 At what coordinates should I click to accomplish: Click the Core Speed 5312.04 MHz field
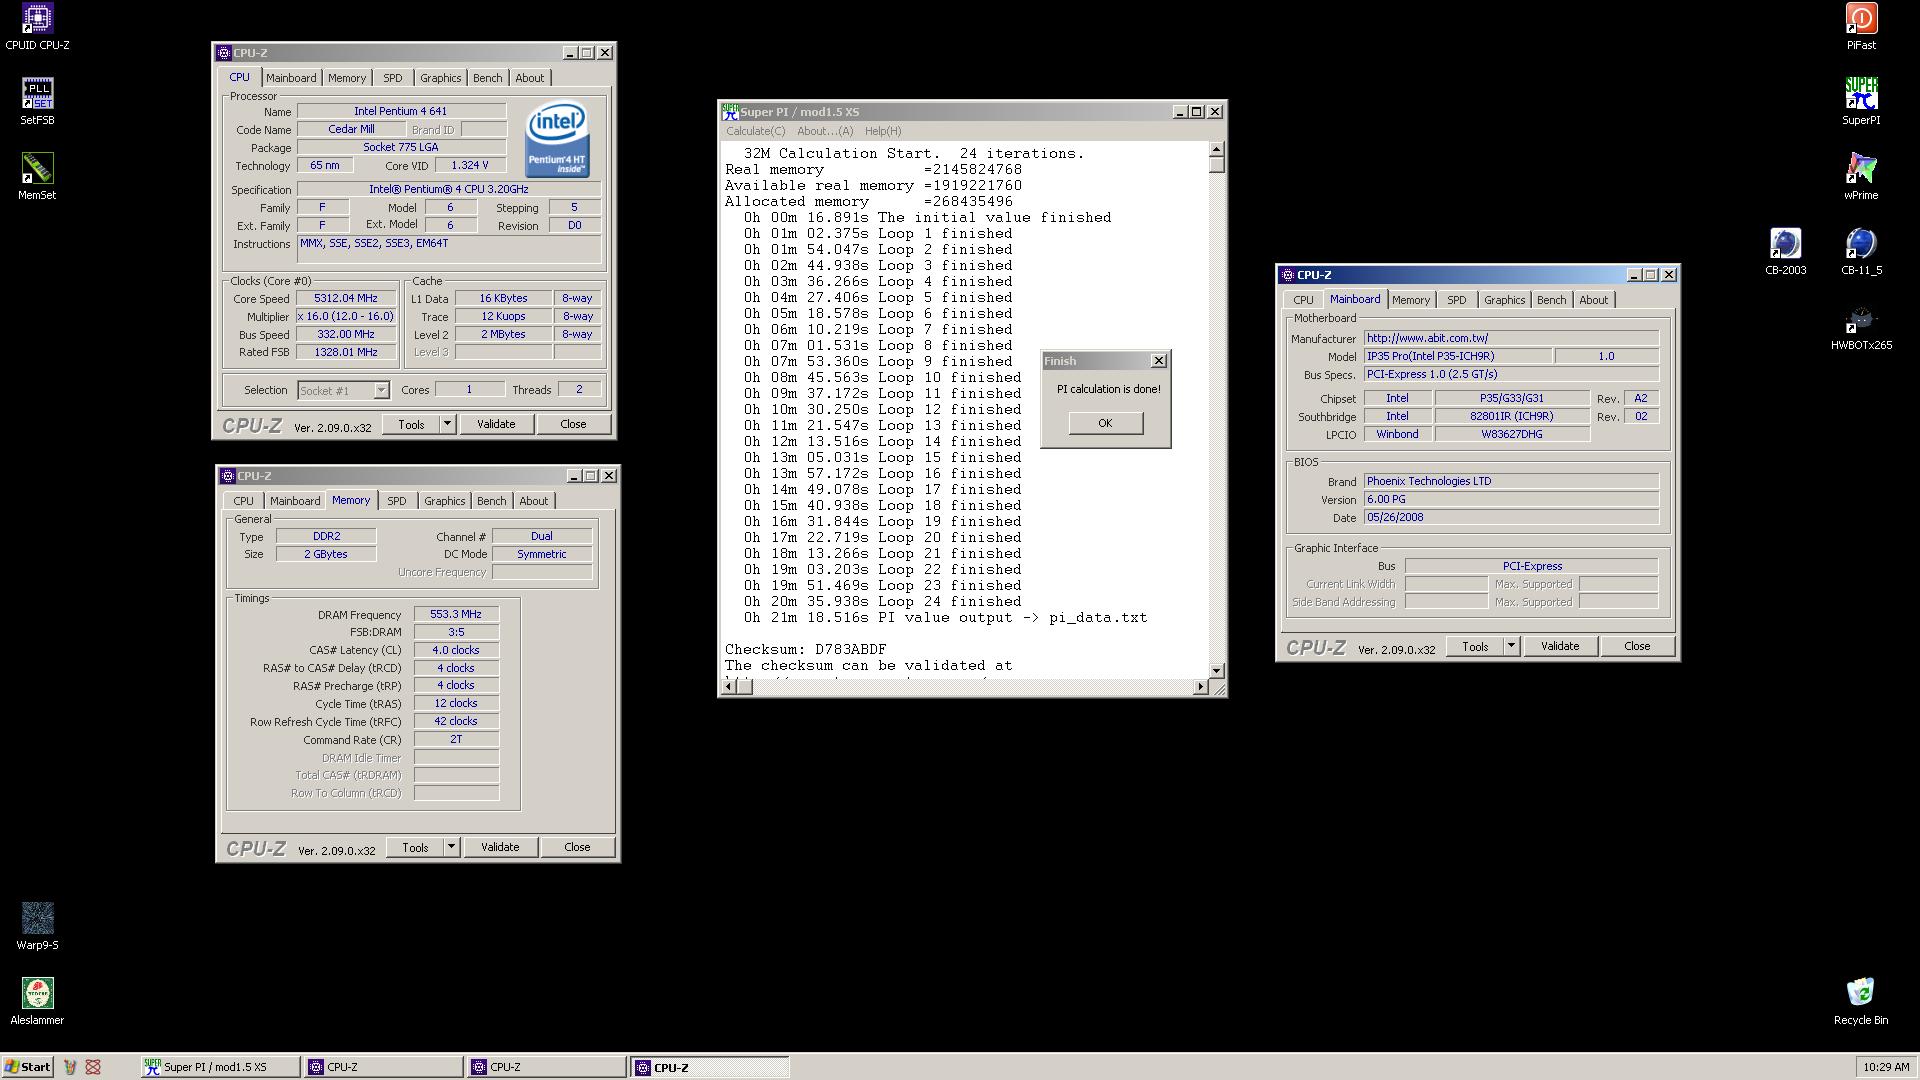(x=346, y=298)
